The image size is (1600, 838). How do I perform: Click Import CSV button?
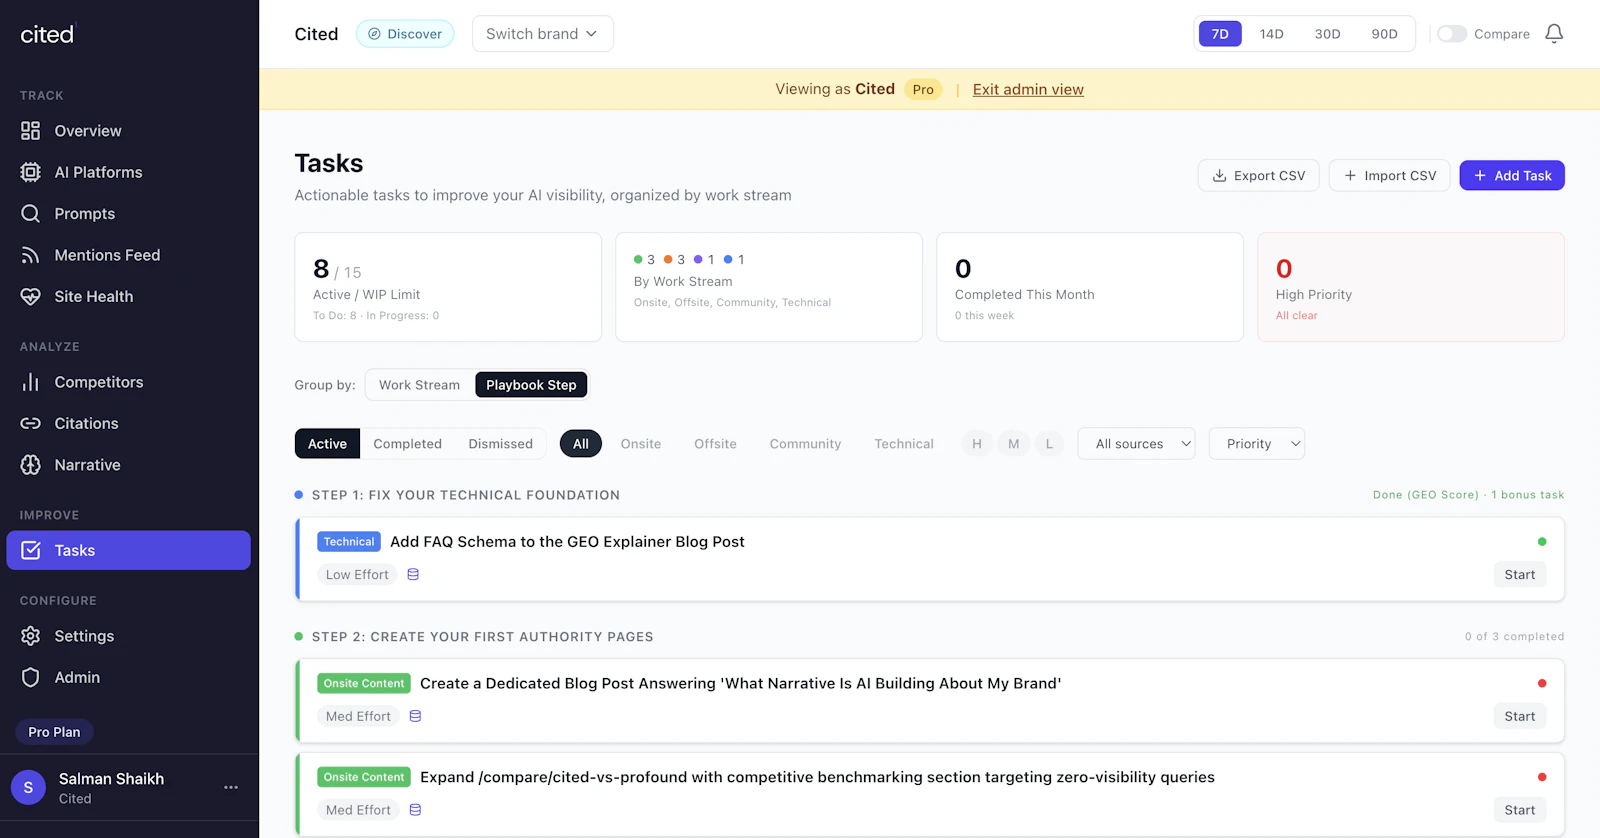point(1389,176)
